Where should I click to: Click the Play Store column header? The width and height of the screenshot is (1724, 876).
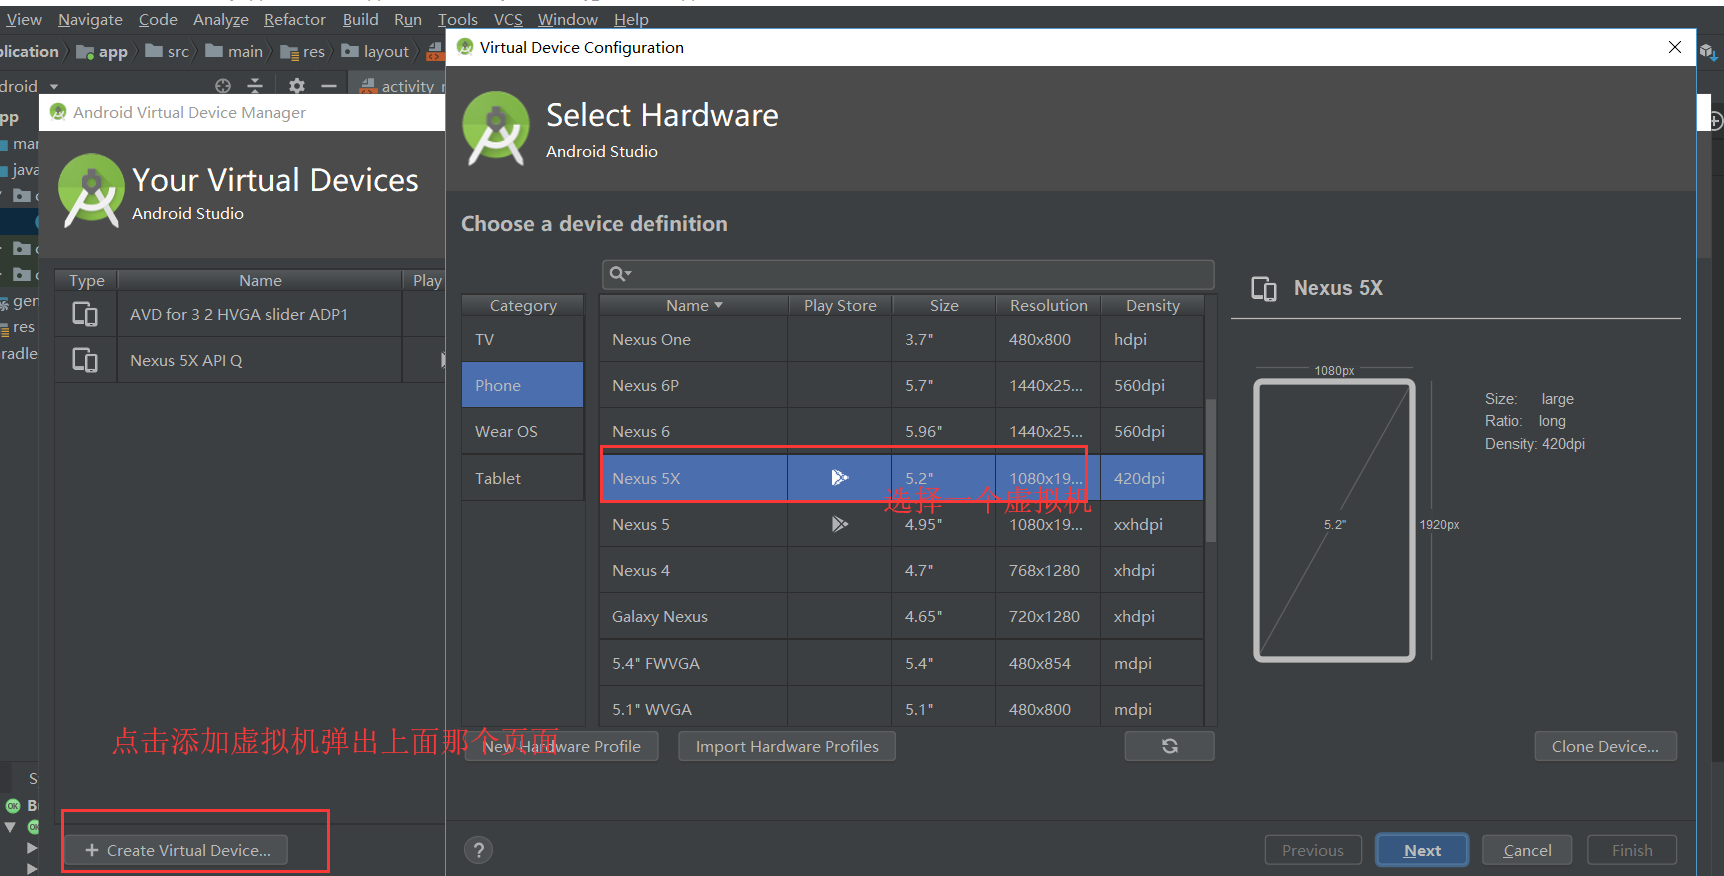click(840, 305)
